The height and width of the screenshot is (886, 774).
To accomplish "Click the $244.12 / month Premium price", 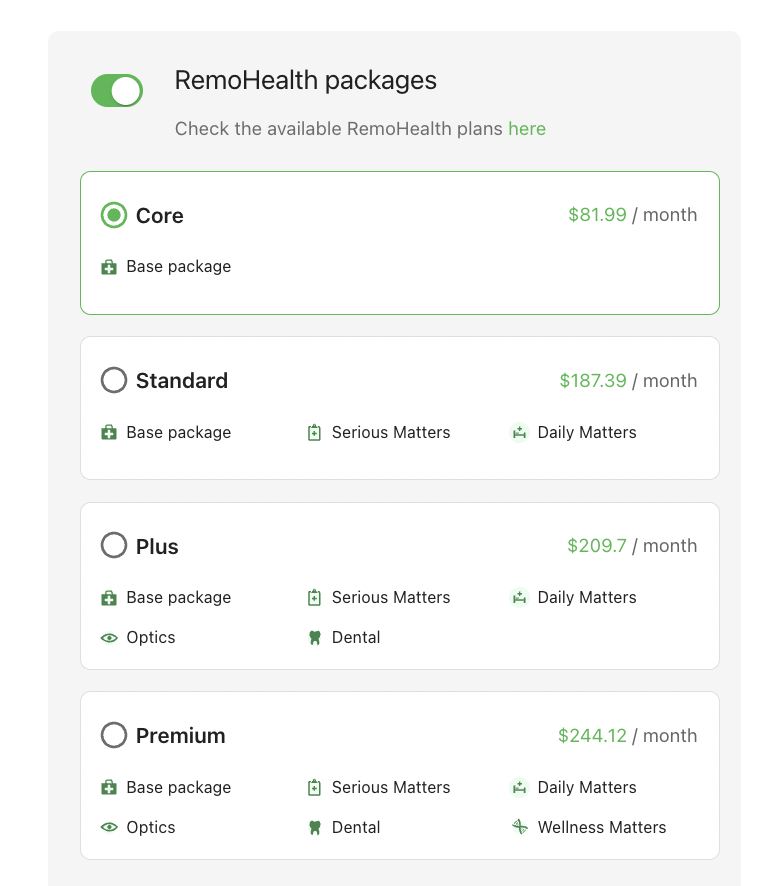I will point(627,736).
